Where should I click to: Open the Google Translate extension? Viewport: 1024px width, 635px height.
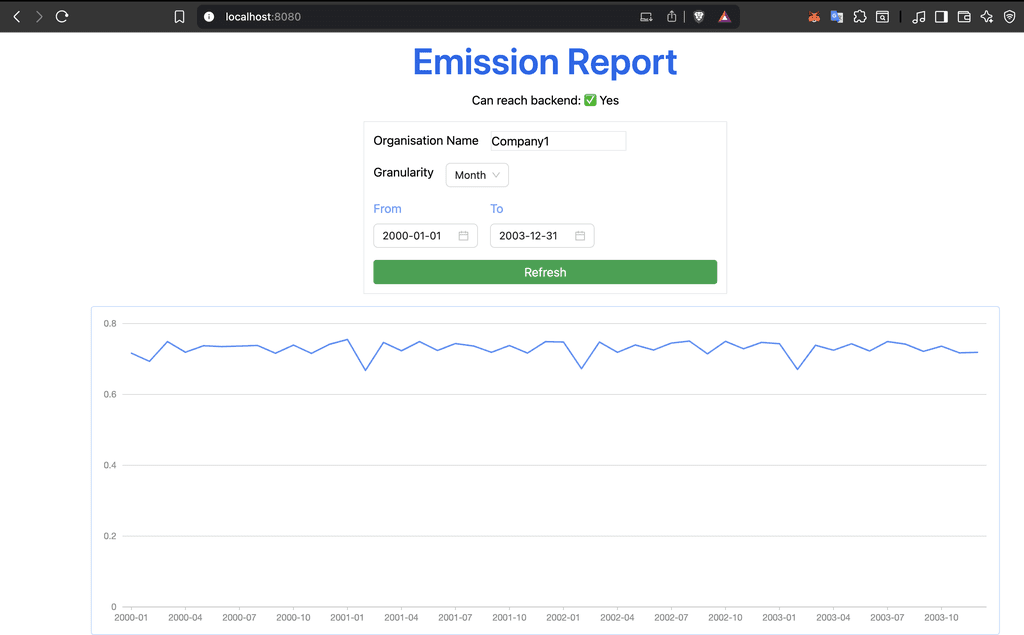click(837, 17)
